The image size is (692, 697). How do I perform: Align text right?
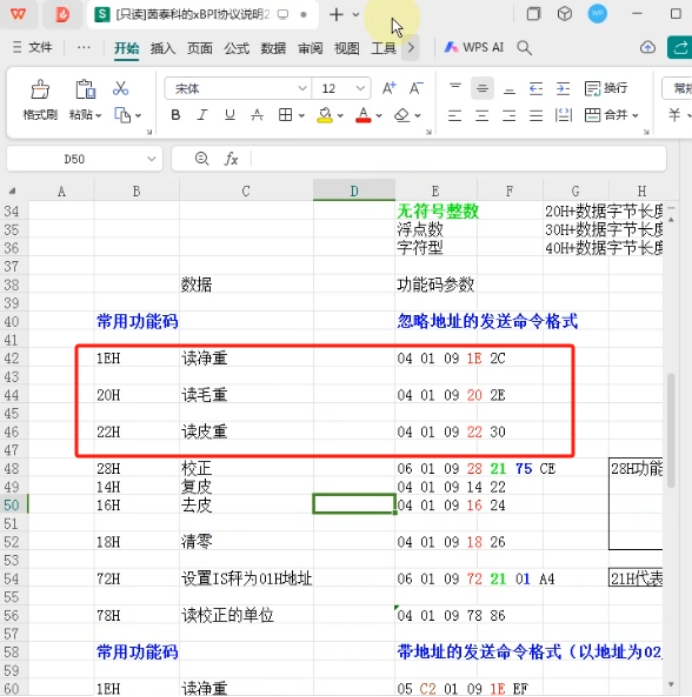click(x=509, y=116)
